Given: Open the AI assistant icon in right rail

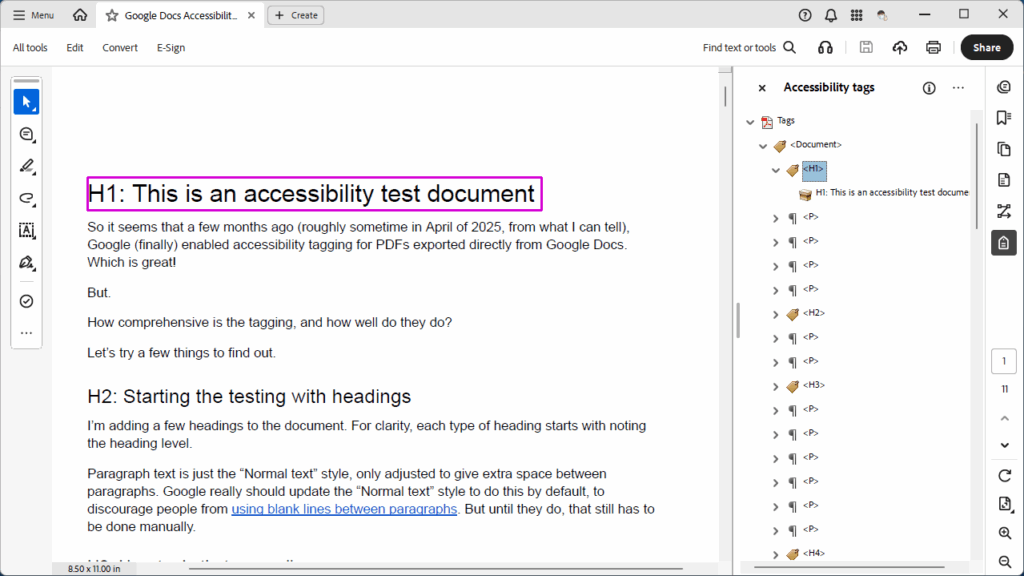Looking at the screenshot, I should pos(1004,88).
